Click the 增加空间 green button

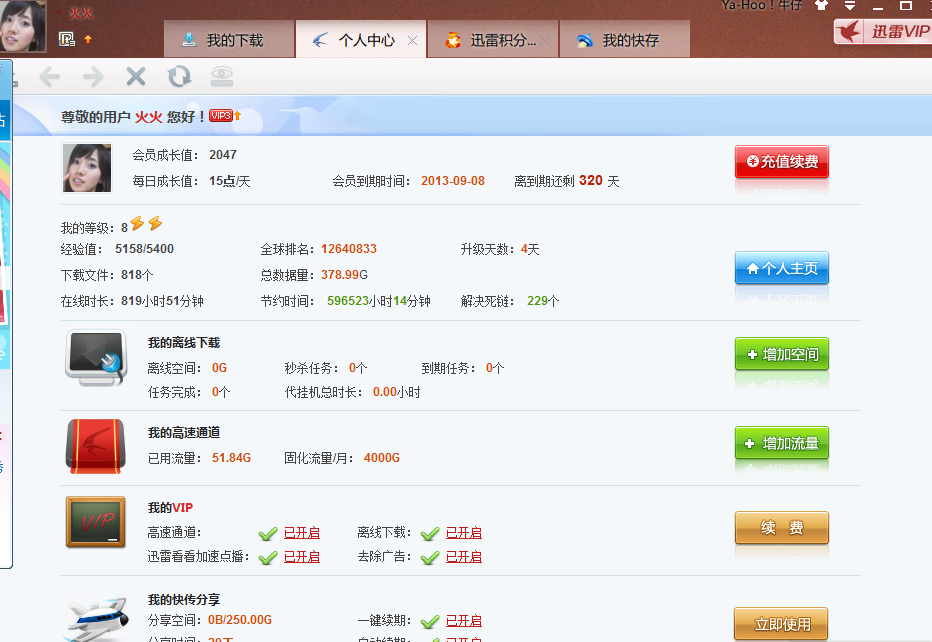[x=782, y=354]
